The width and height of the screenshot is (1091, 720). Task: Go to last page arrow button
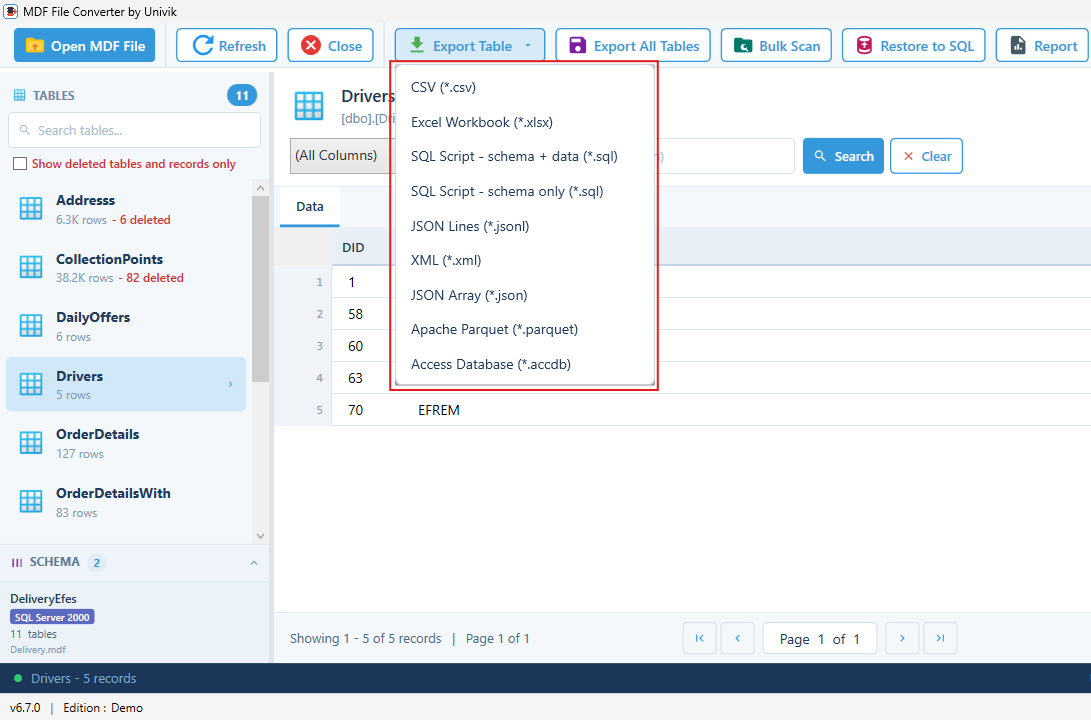940,638
